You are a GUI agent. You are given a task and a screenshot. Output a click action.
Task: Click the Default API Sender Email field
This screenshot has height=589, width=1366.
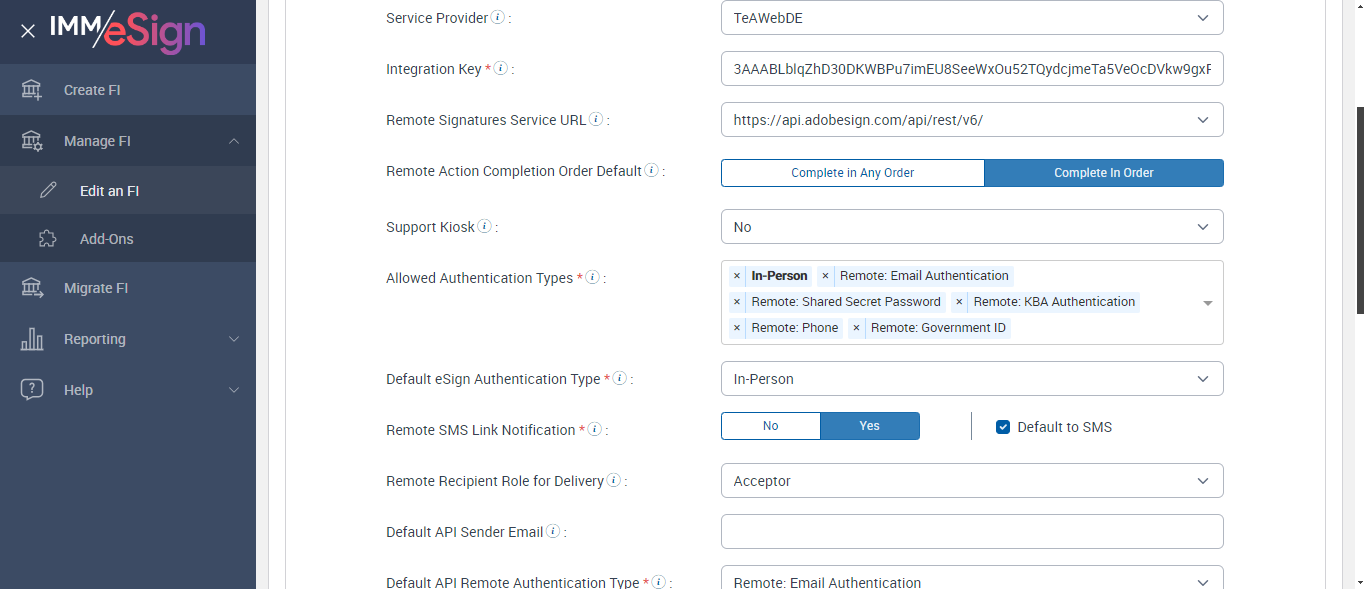pyautogui.click(x=971, y=532)
